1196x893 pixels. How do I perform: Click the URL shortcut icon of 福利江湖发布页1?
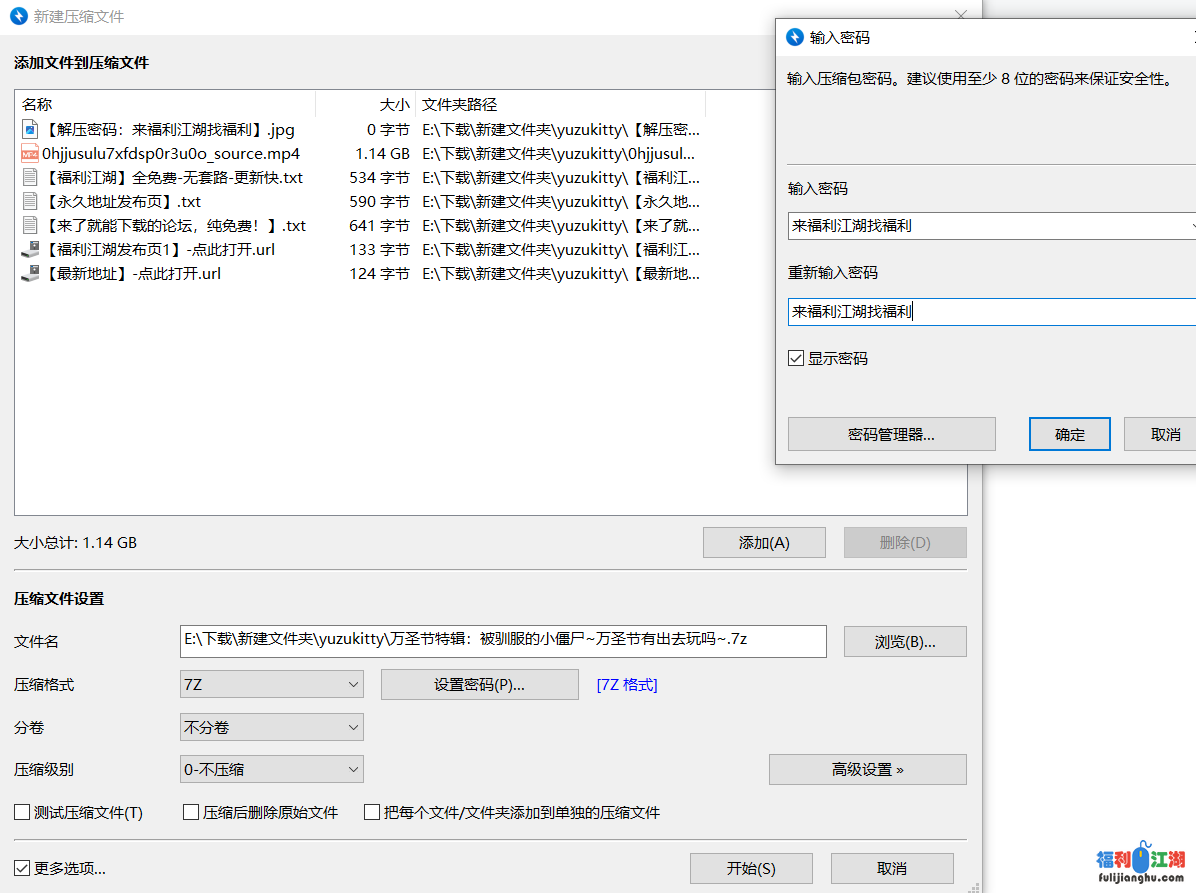29,249
